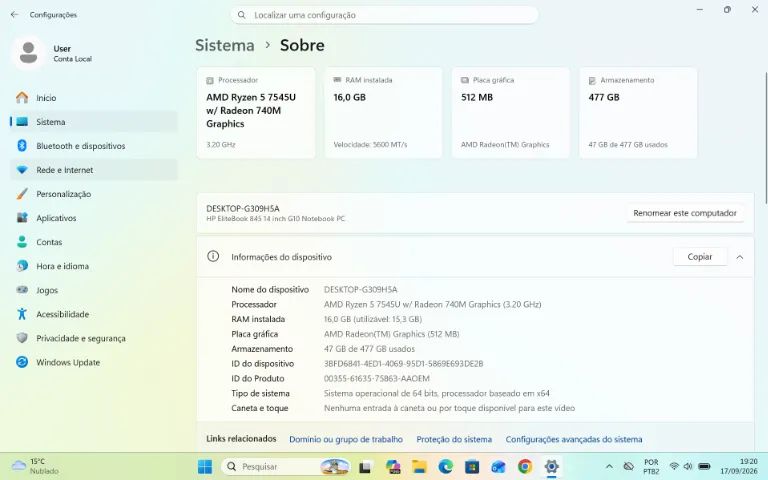Screen dimensions: 768x480
Task: Open "Proteção do sistema" link
Action: tap(454, 439)
